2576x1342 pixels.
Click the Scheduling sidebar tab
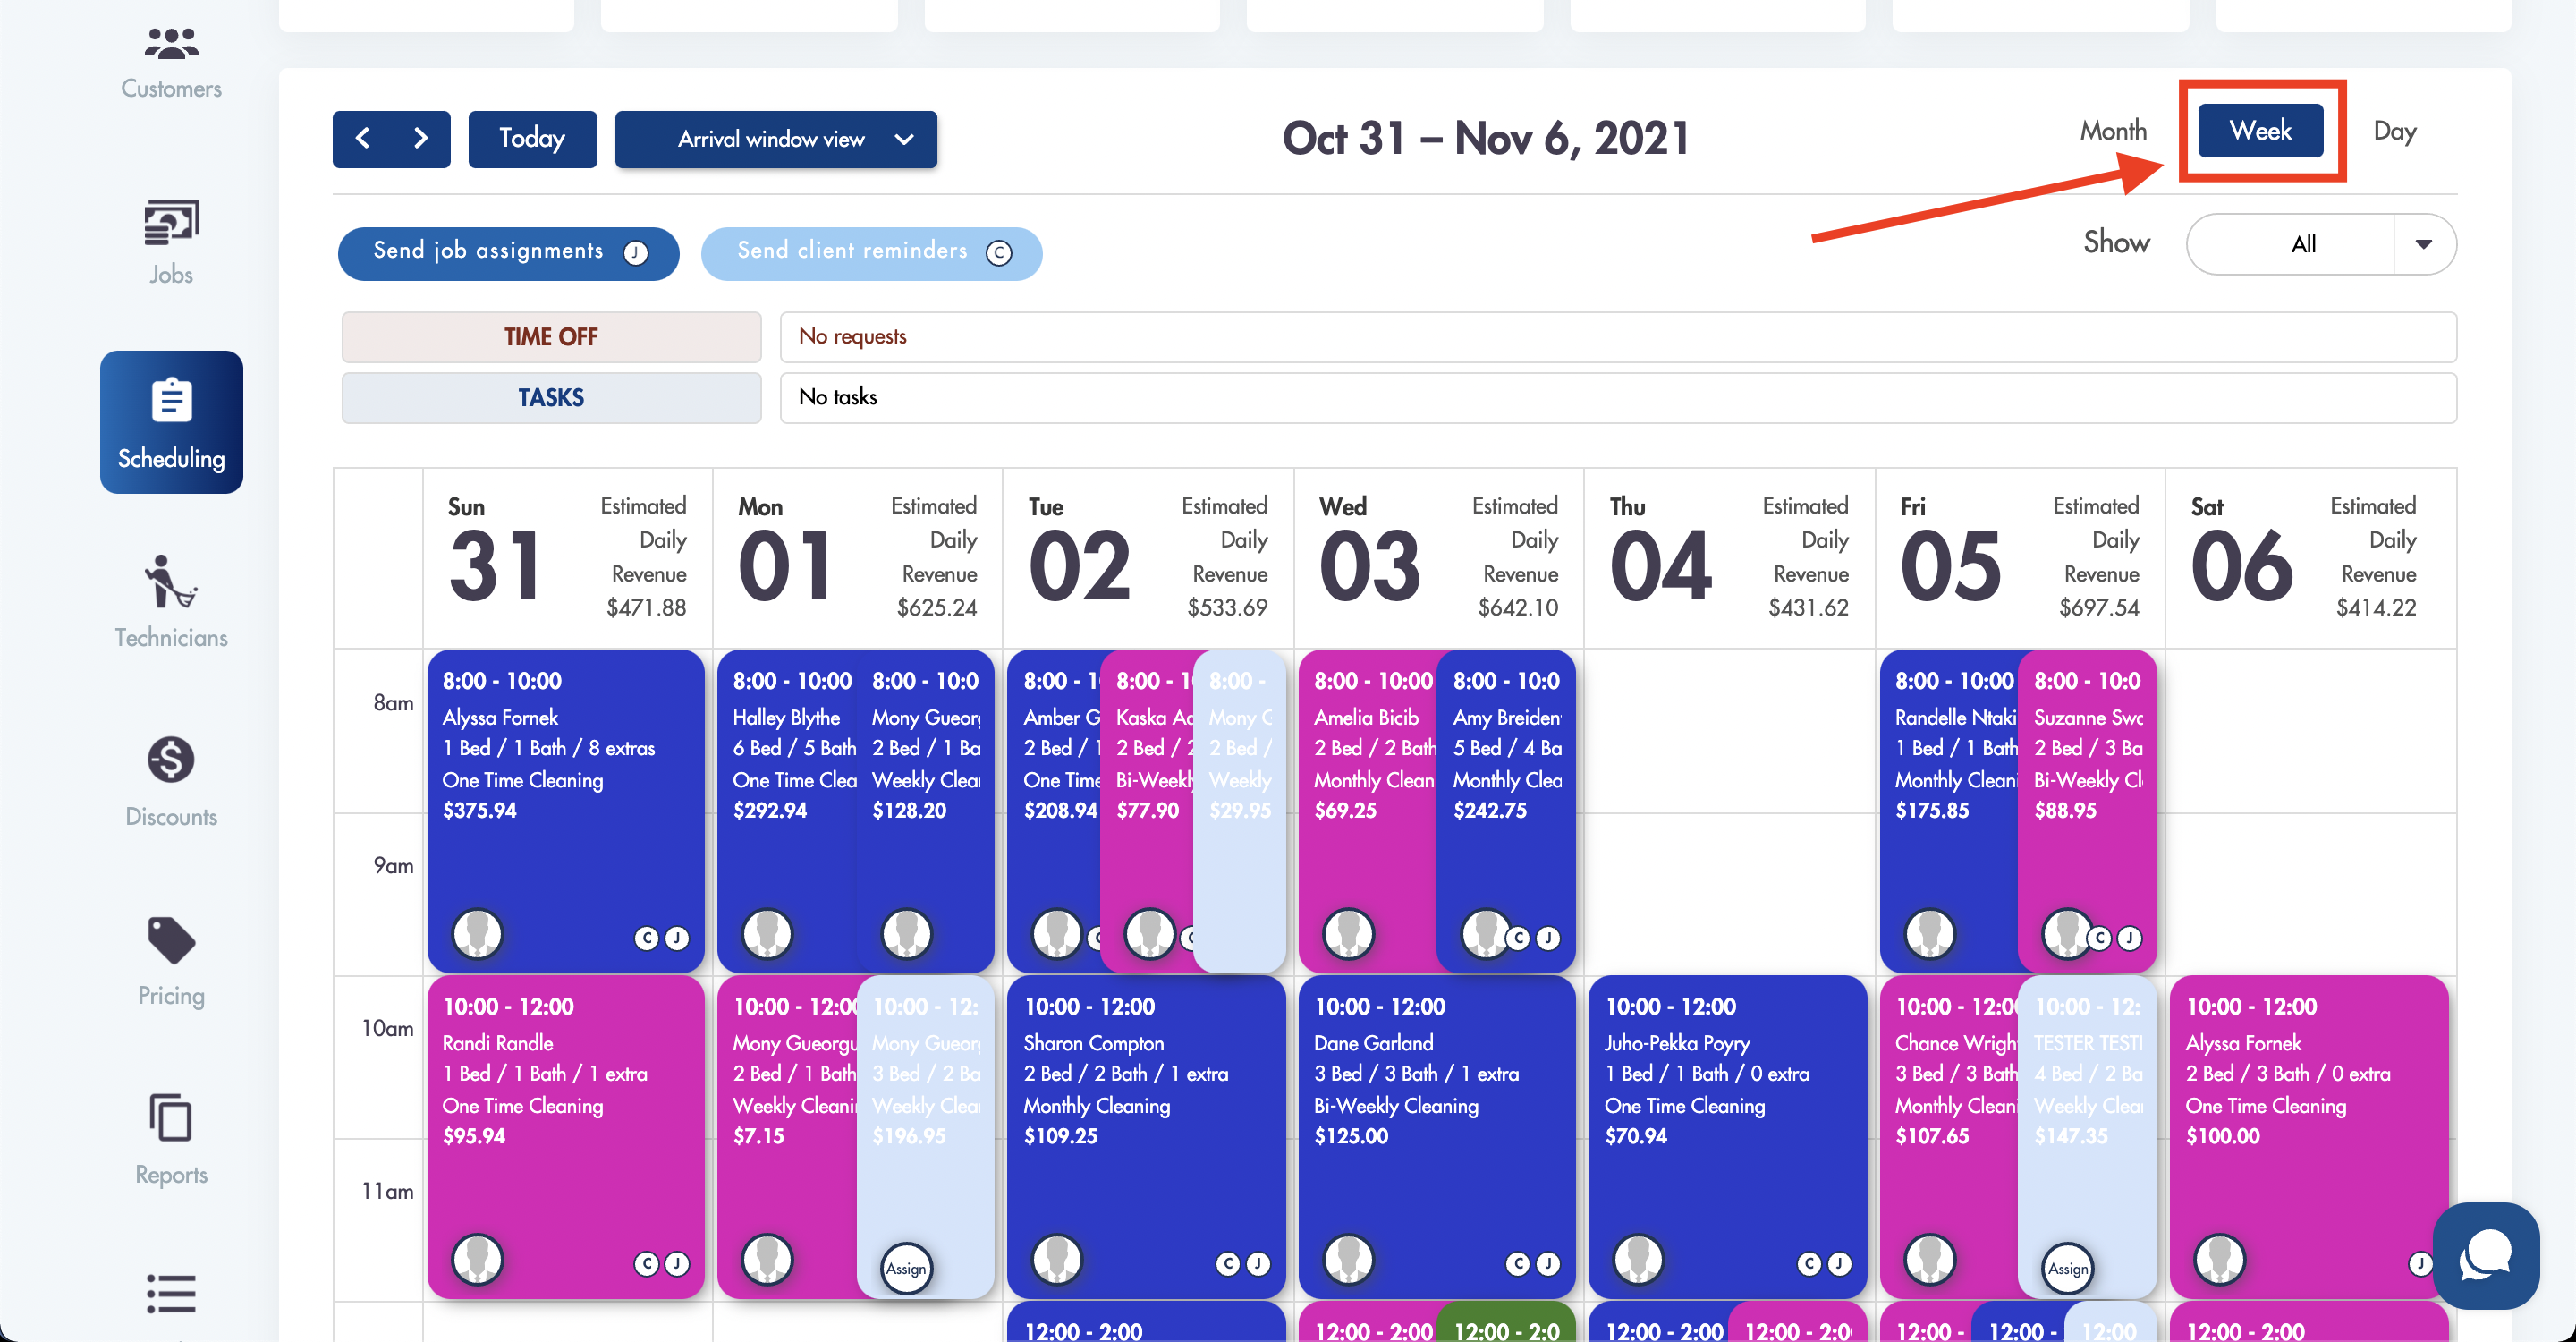pyautogui.click(x=171, y=422)
